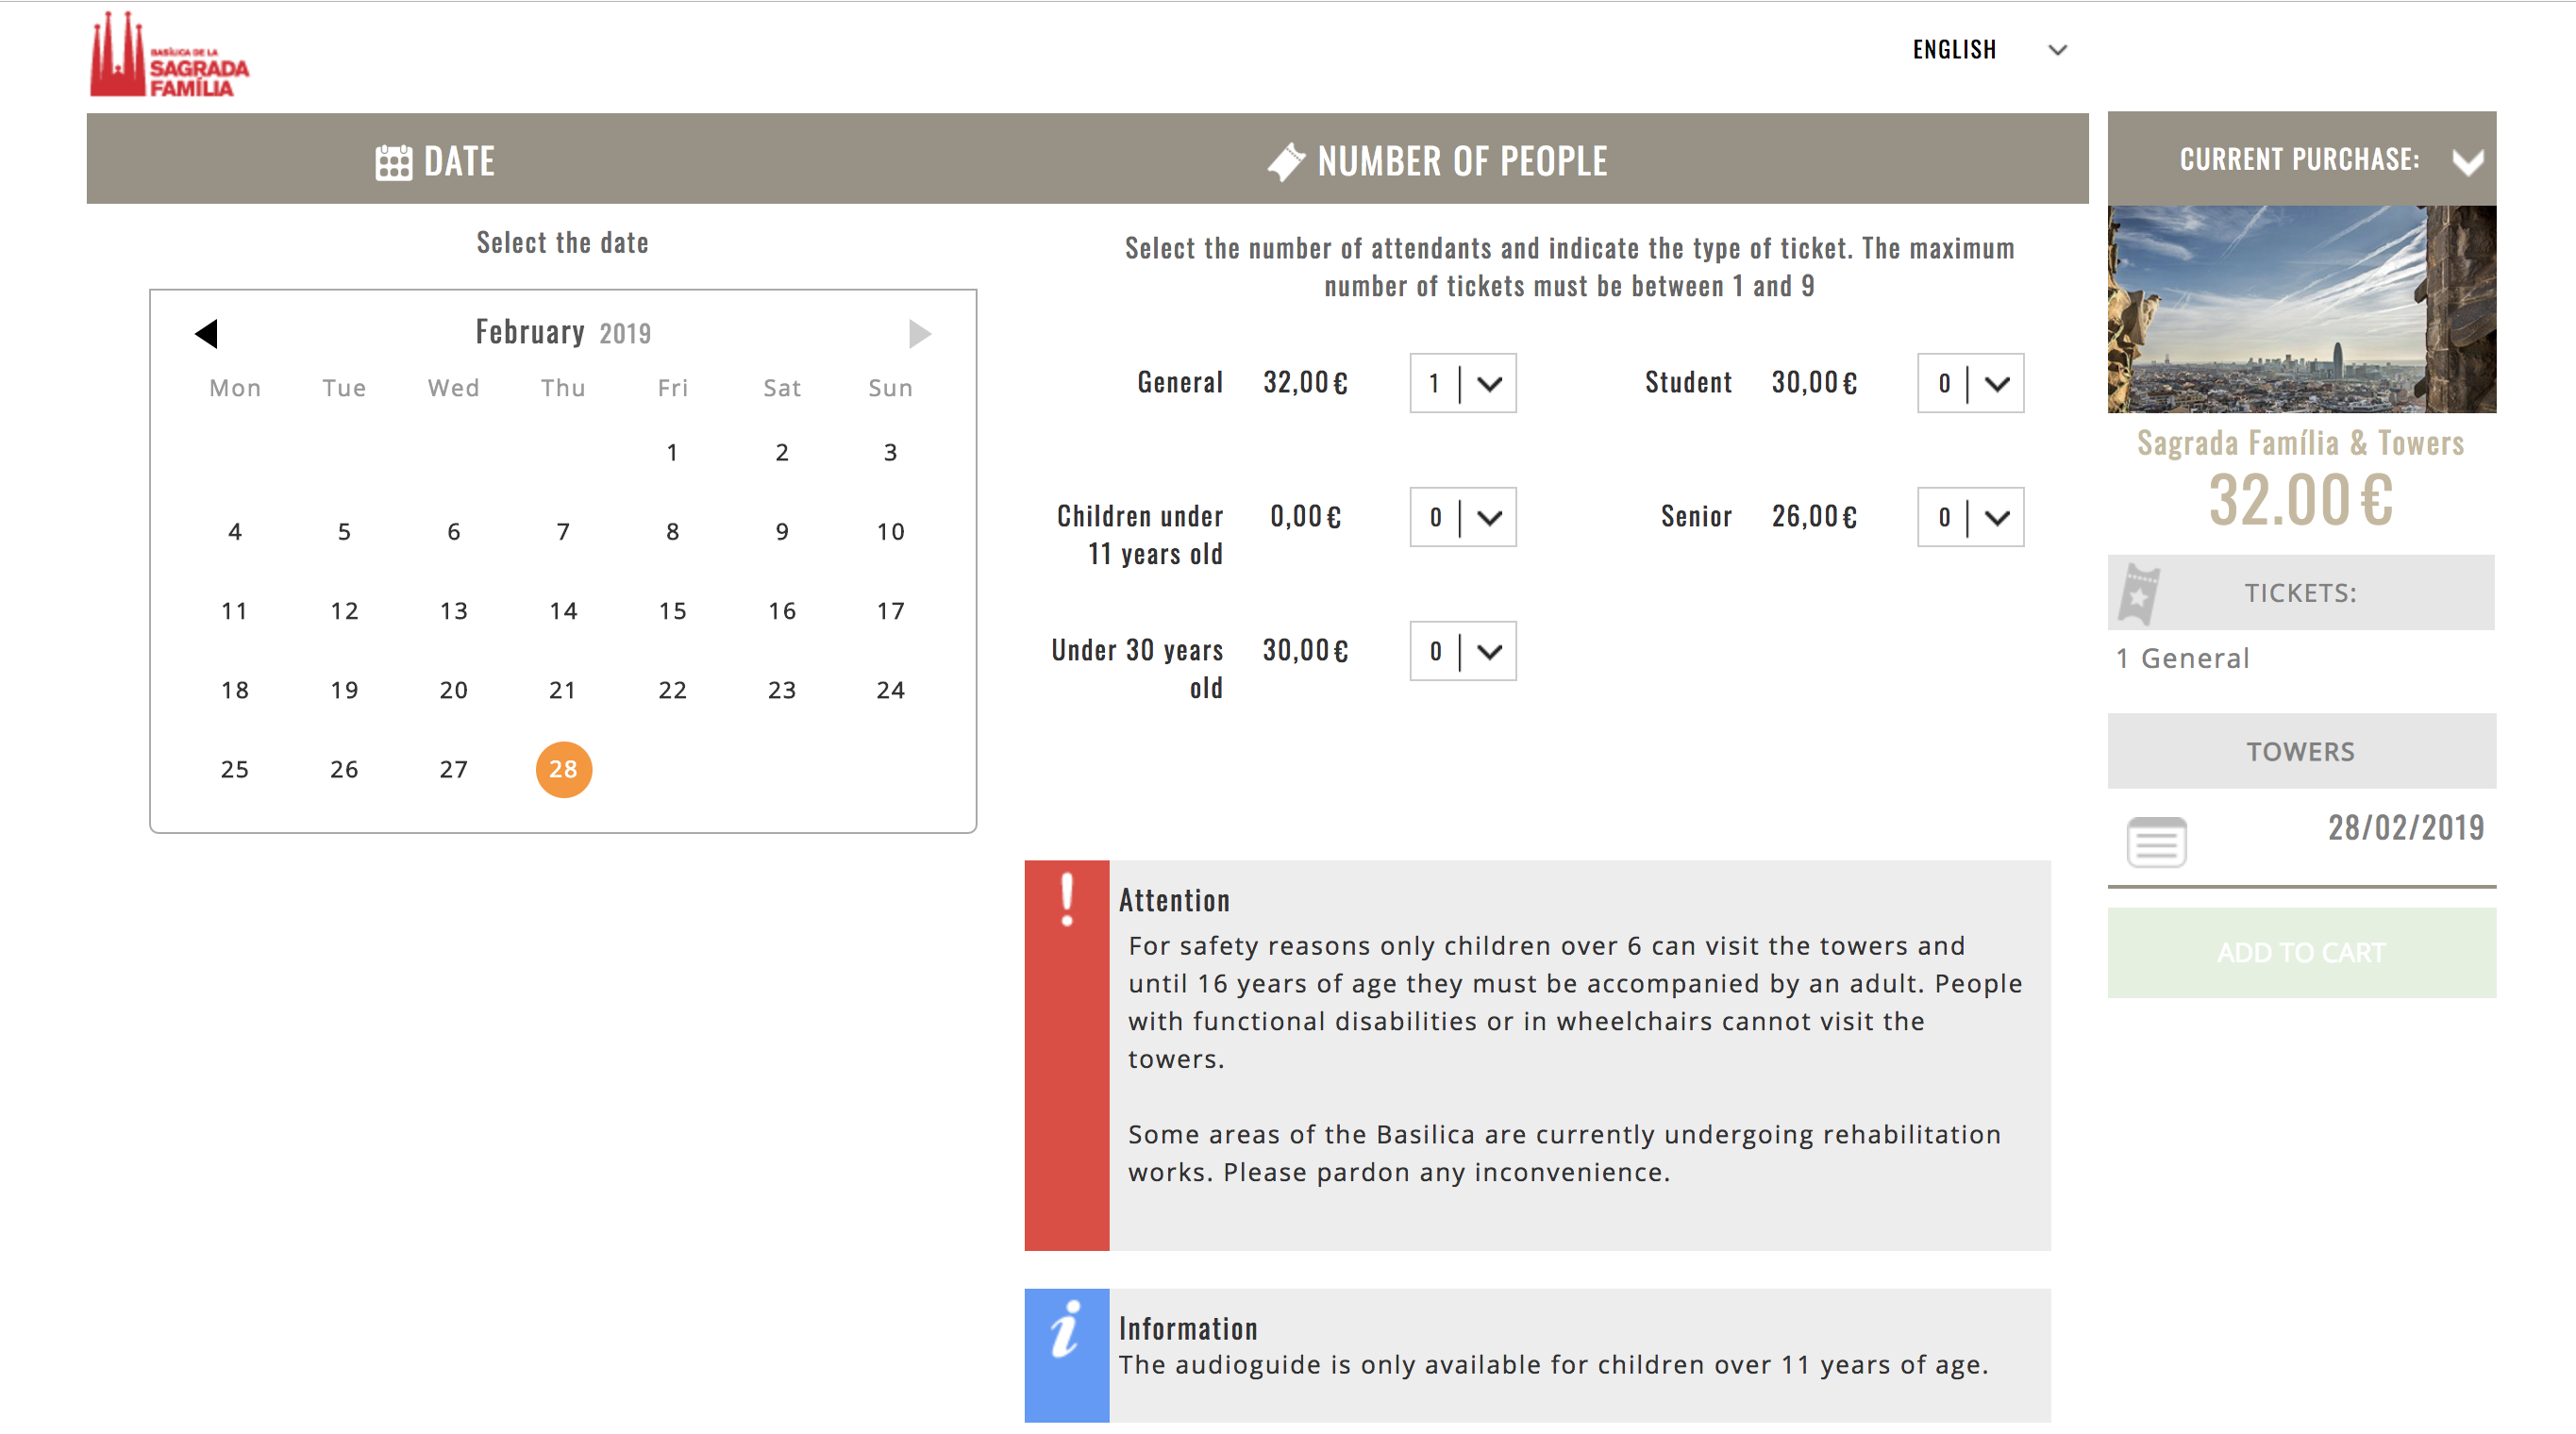This screenshot has width=2576, height=1434.
Task: Select February 16 in calendar
Action: (781, 610)
